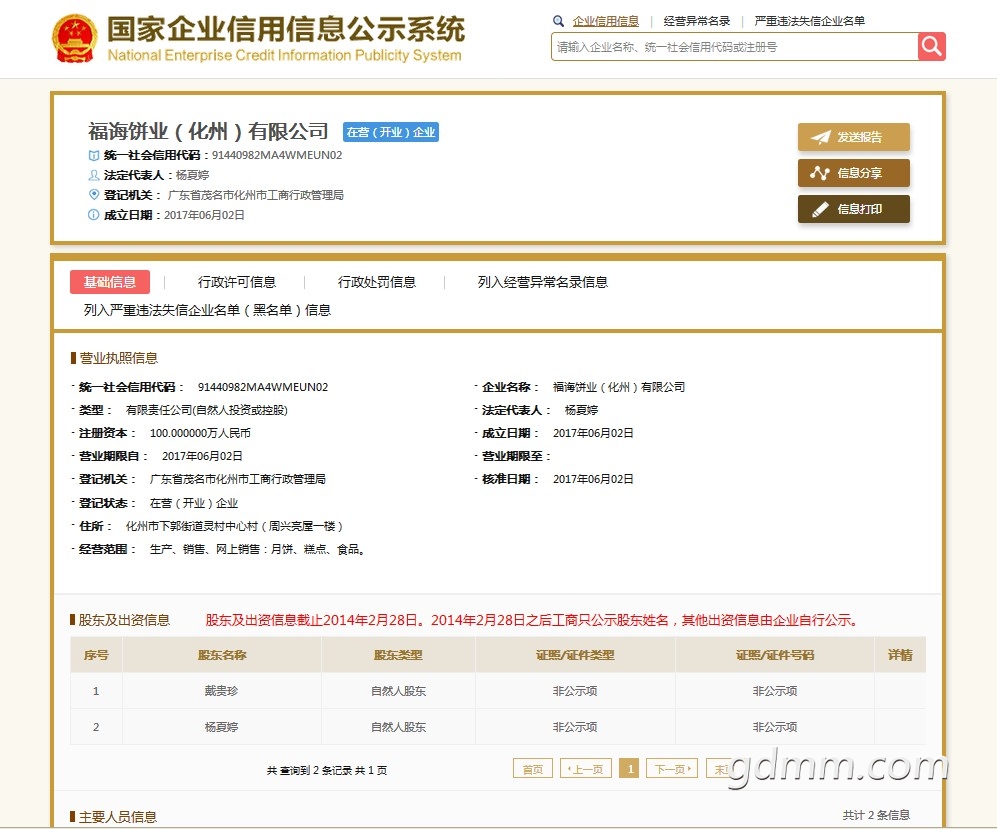Switch to the 行政处罚信息 tab
The width and height of the screenshot is (997, 829).
tap(376, 282)
